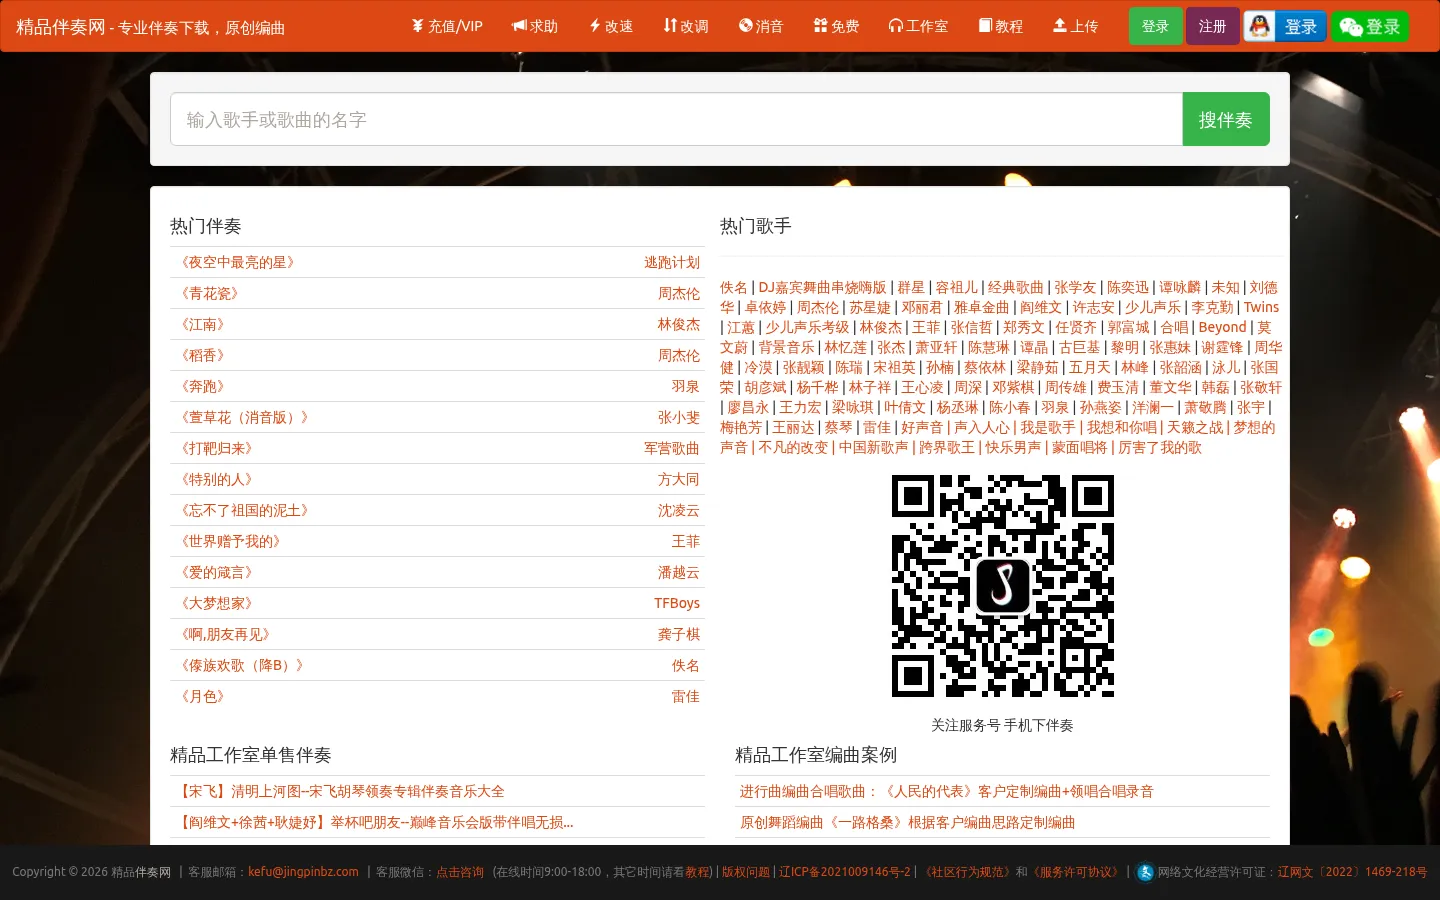Focus the singer or song search field
This screenshot has width=1440, height=900.
[676, 119]
